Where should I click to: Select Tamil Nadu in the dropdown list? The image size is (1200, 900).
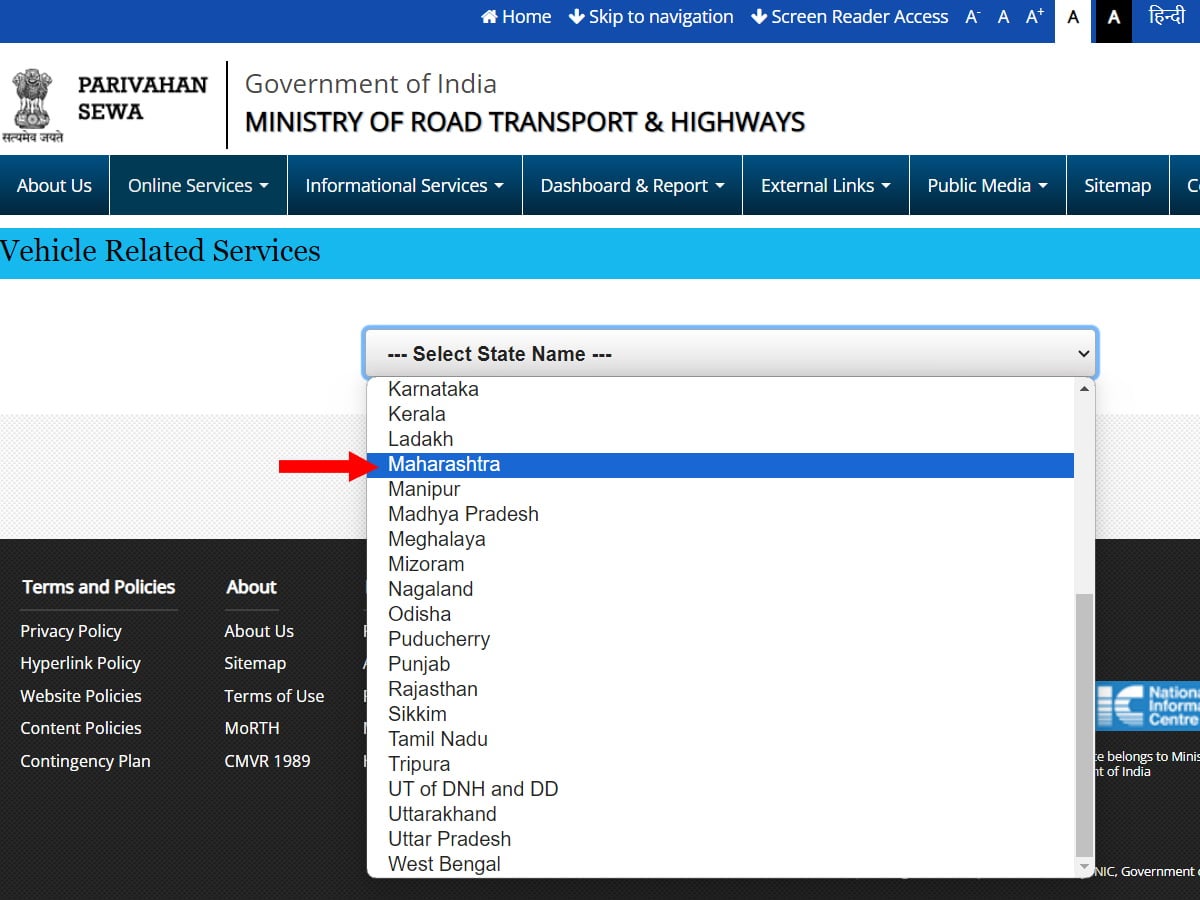click(438, 739)
